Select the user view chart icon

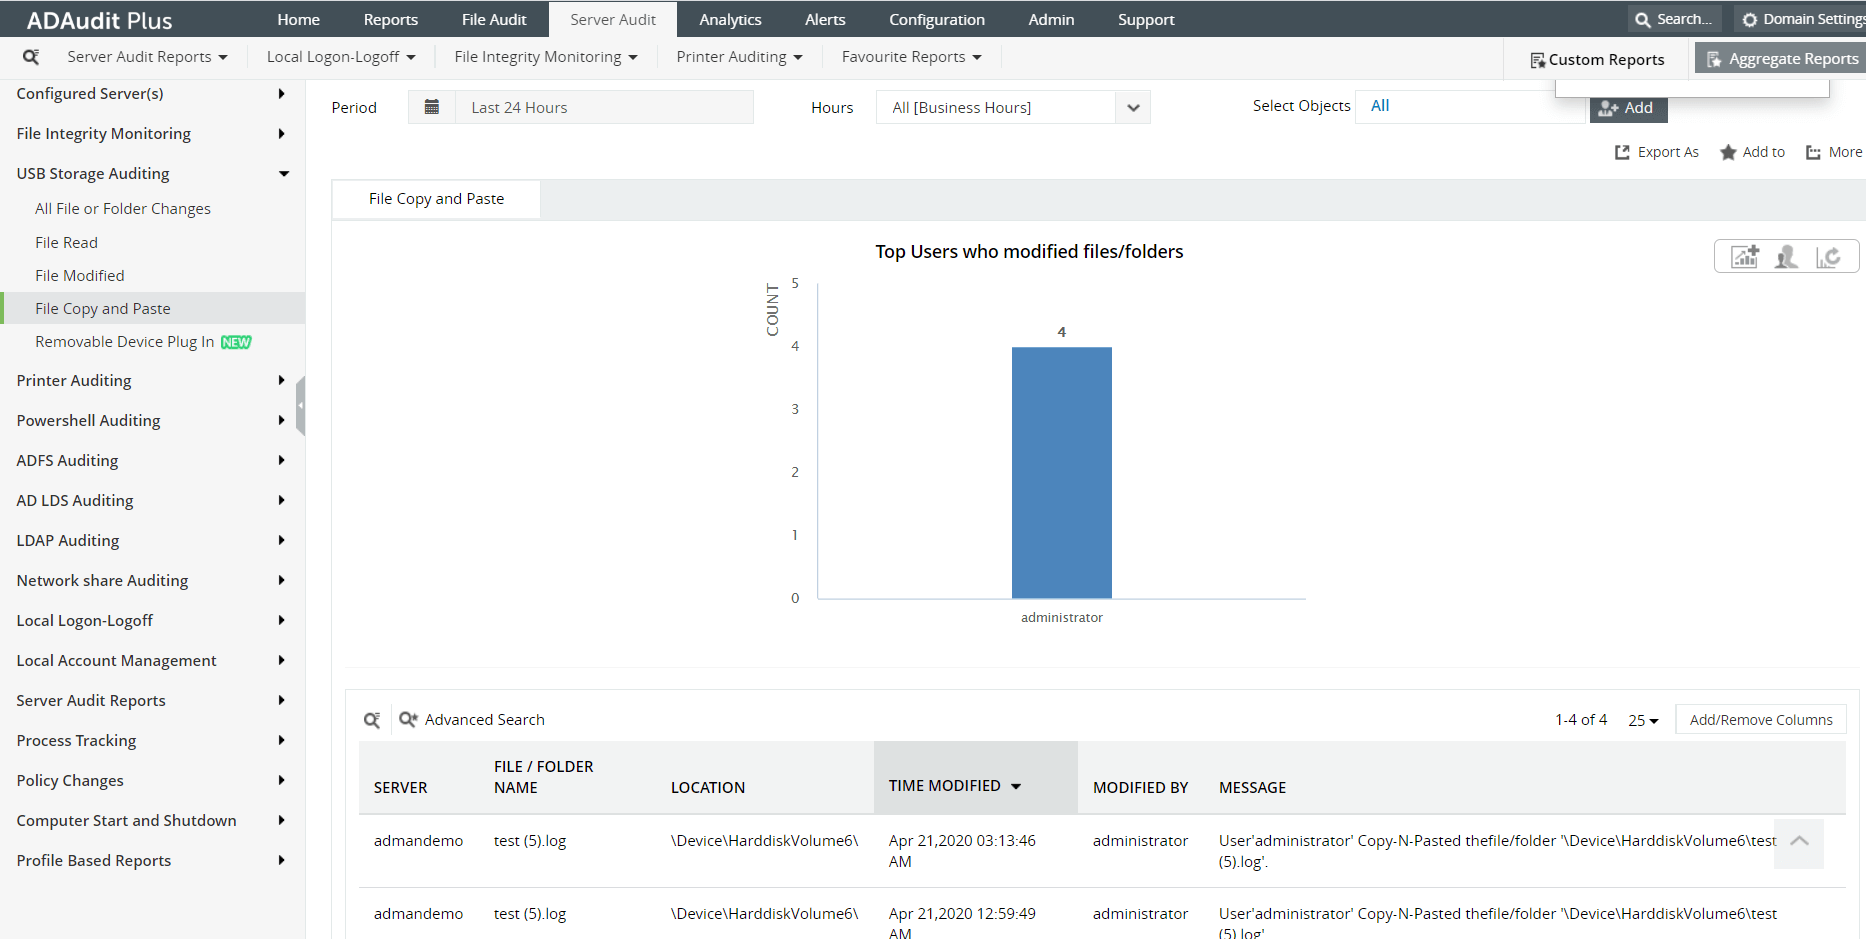tap(1786, 257)
